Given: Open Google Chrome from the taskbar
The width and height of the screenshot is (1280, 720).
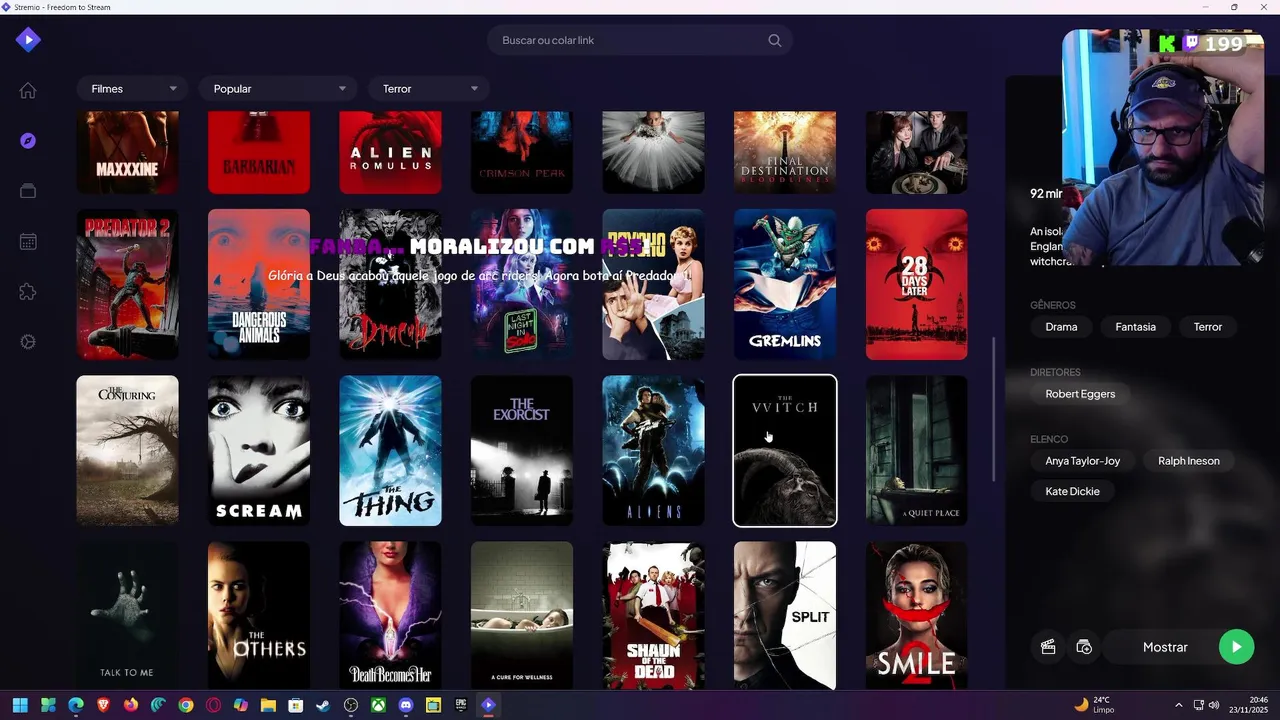Looking at the screenshot, I should point(186,705).
